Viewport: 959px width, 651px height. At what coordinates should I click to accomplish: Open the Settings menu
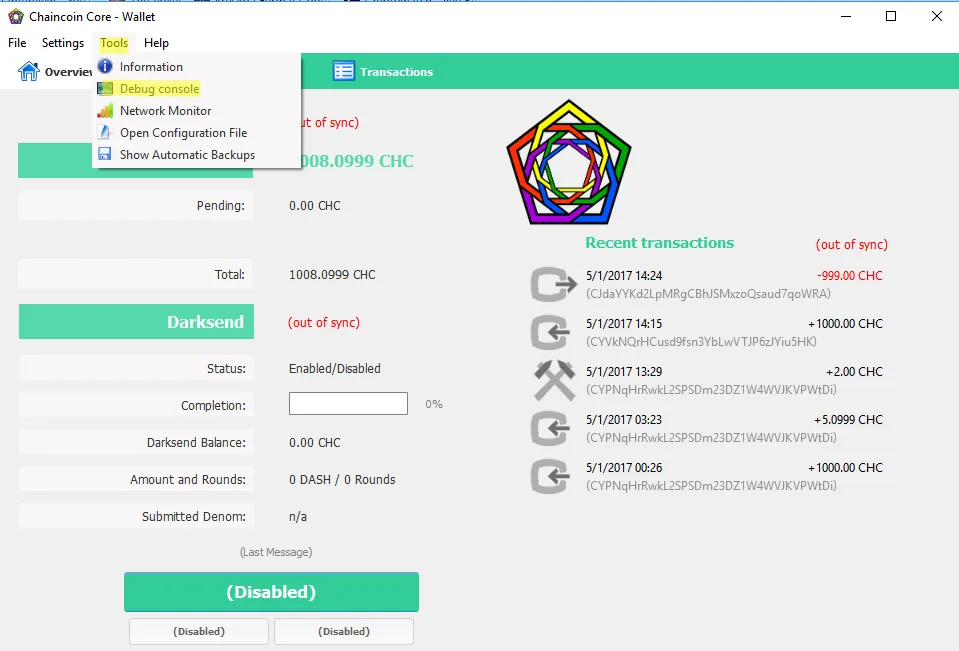(x=63, y=43)
